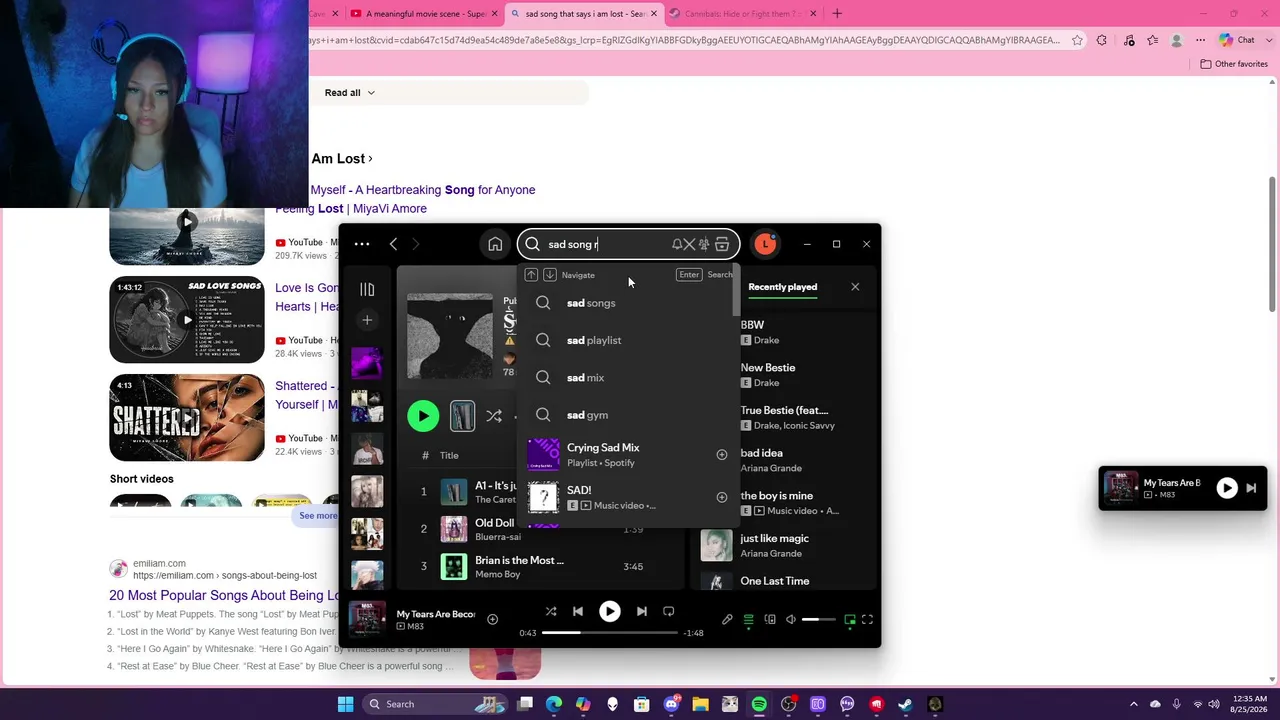Viewport: 1280px width, 720px height.
Task: Go forward in Spotify navigation
Action: (x=416, y=244)
